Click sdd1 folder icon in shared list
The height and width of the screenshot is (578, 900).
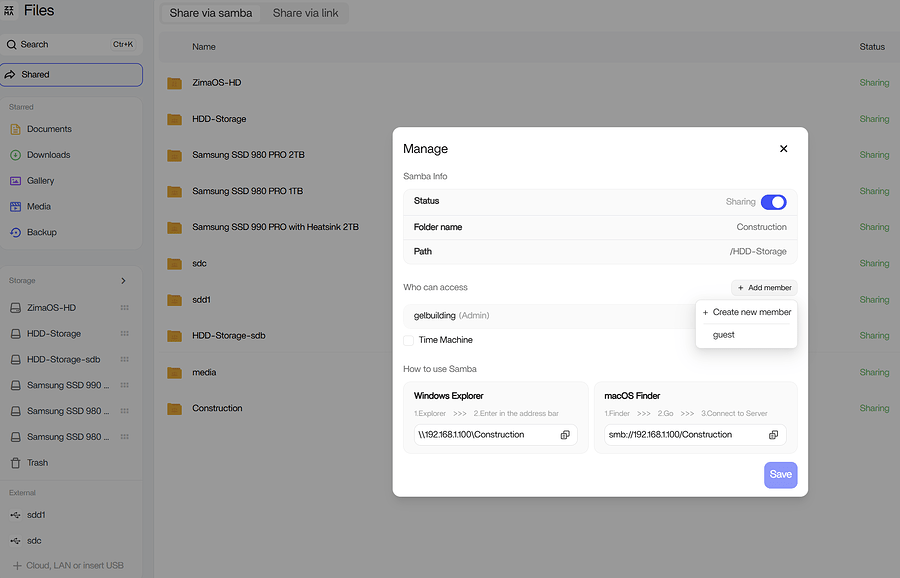point(174,300)
